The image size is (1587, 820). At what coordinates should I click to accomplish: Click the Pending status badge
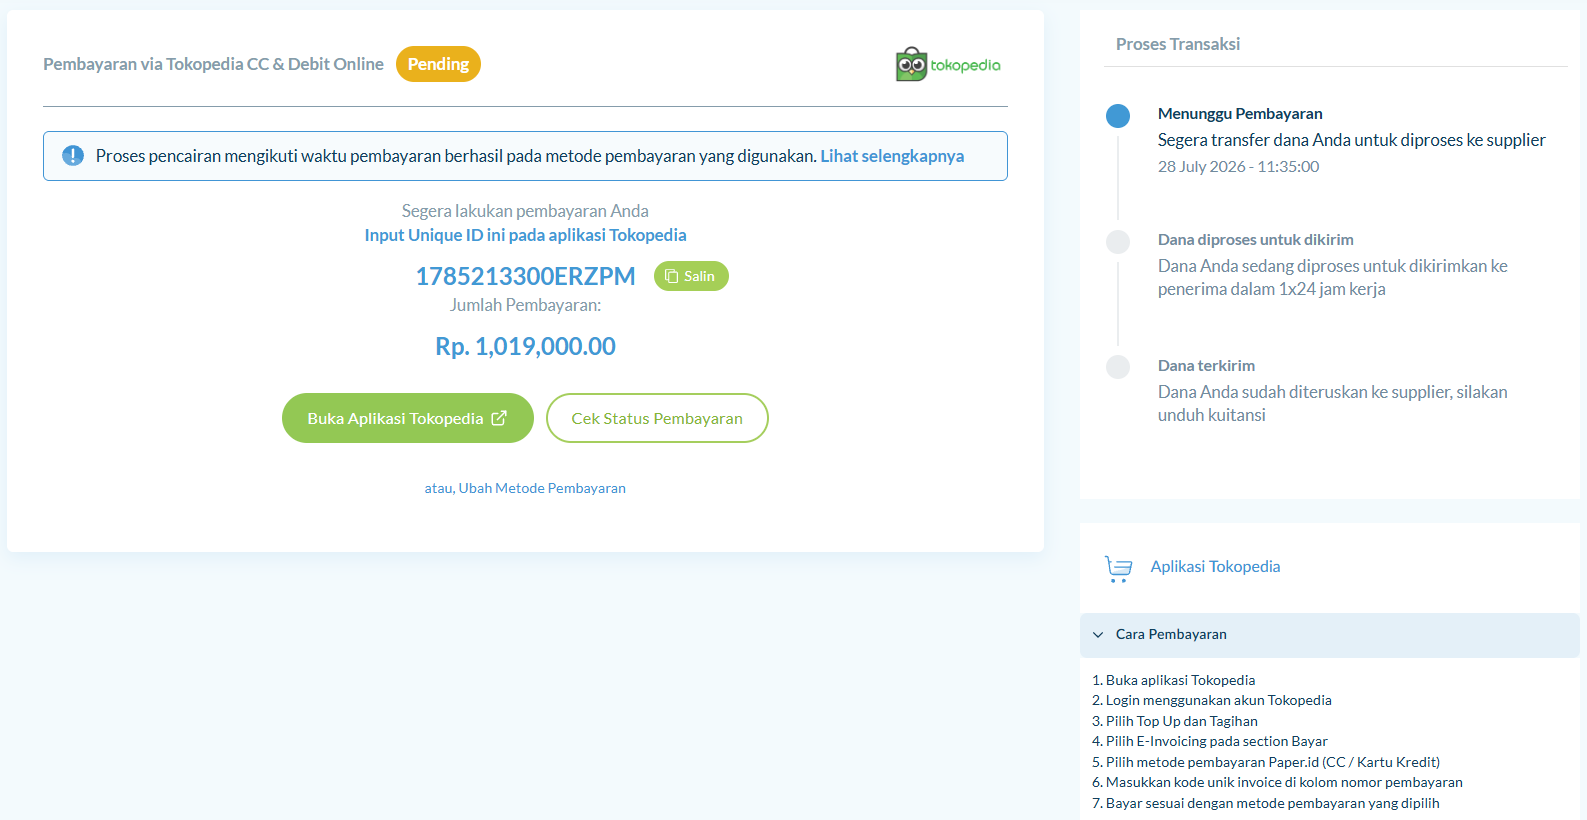438,64
